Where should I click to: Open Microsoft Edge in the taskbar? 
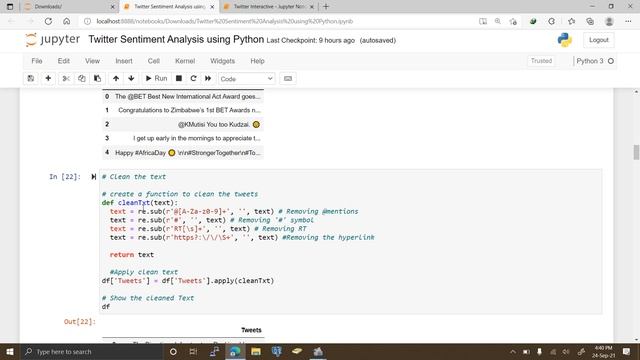(235, 351)
